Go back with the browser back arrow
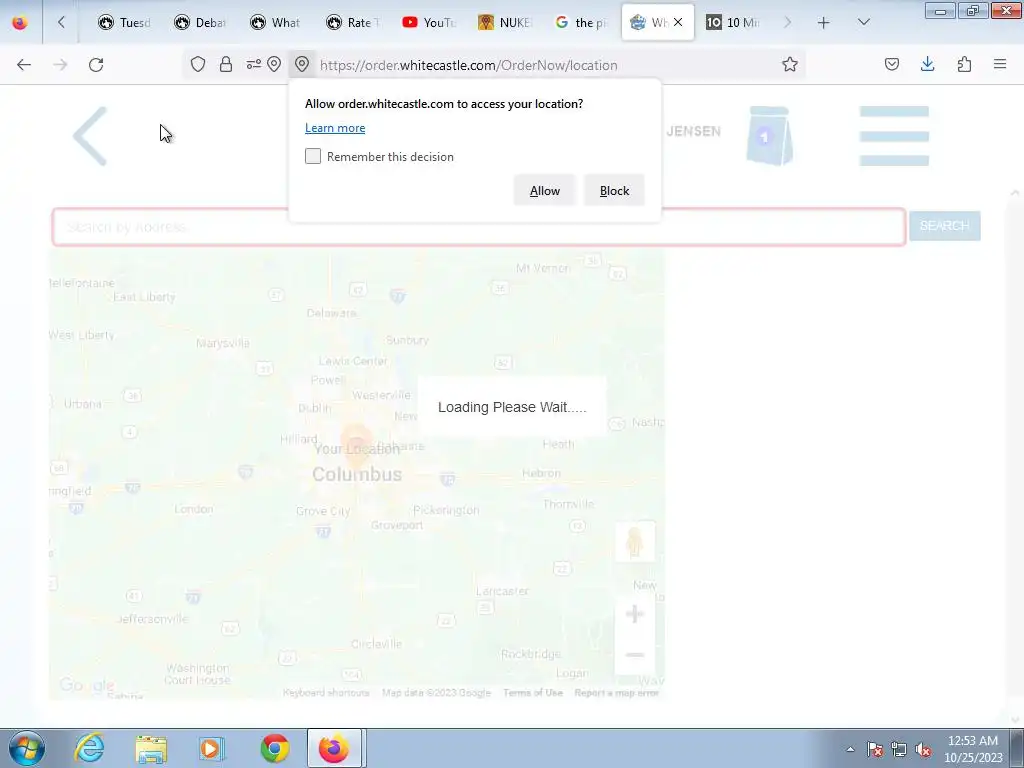 coord(24,65)
